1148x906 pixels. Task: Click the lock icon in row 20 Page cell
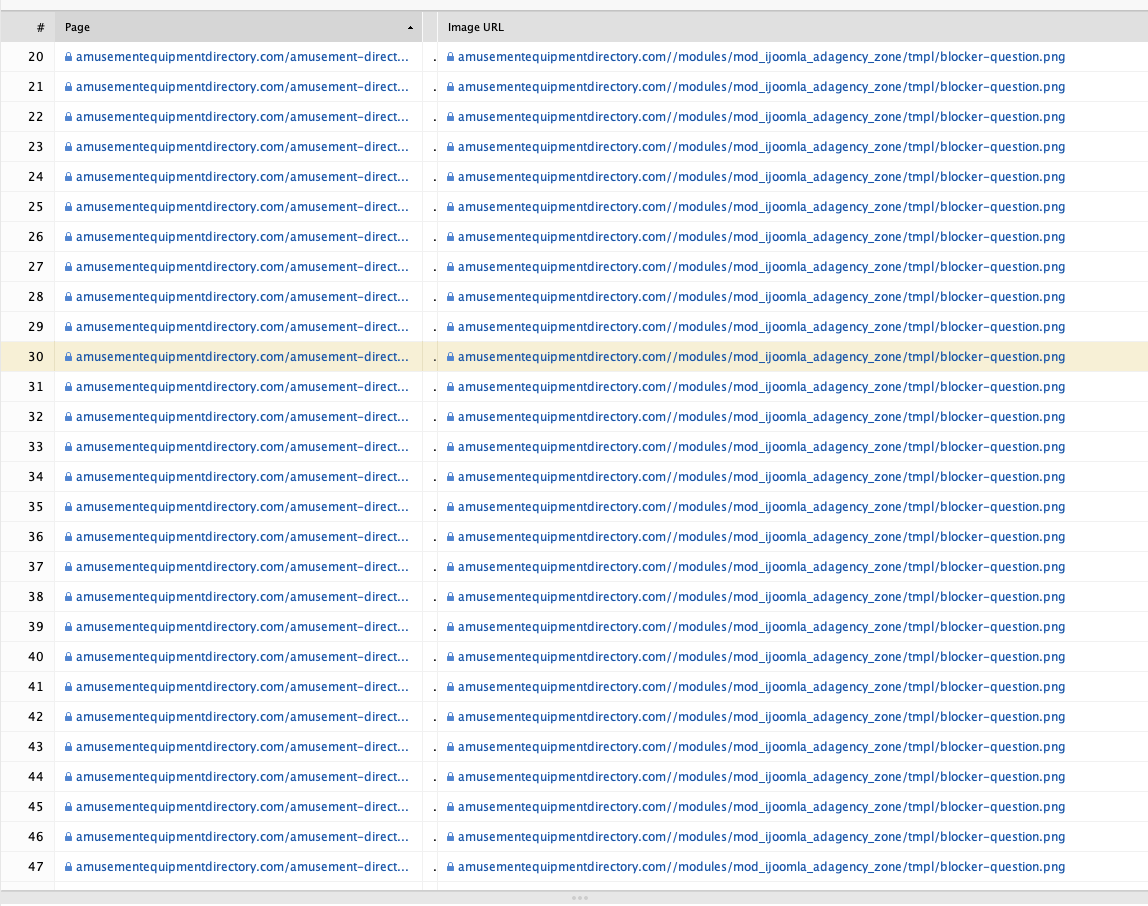68,56
